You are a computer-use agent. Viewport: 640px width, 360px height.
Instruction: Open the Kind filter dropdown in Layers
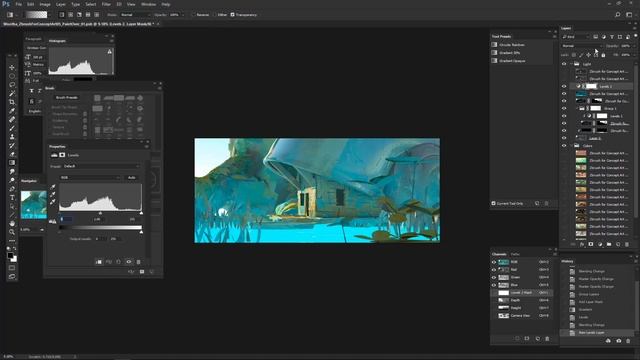(576, 37)
